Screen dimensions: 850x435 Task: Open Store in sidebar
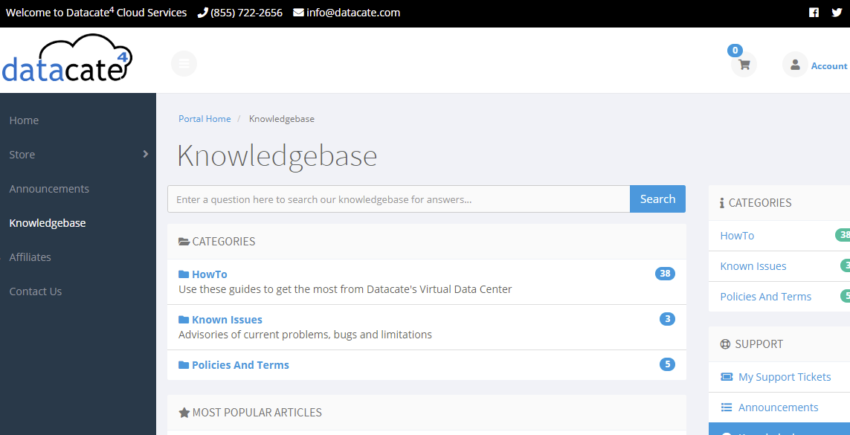[22, 155]
